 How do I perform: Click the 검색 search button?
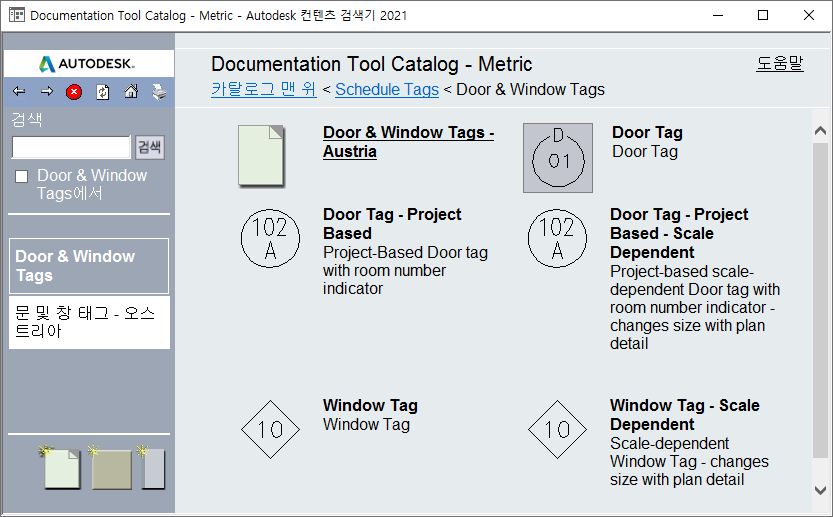(x=150, y=147)
